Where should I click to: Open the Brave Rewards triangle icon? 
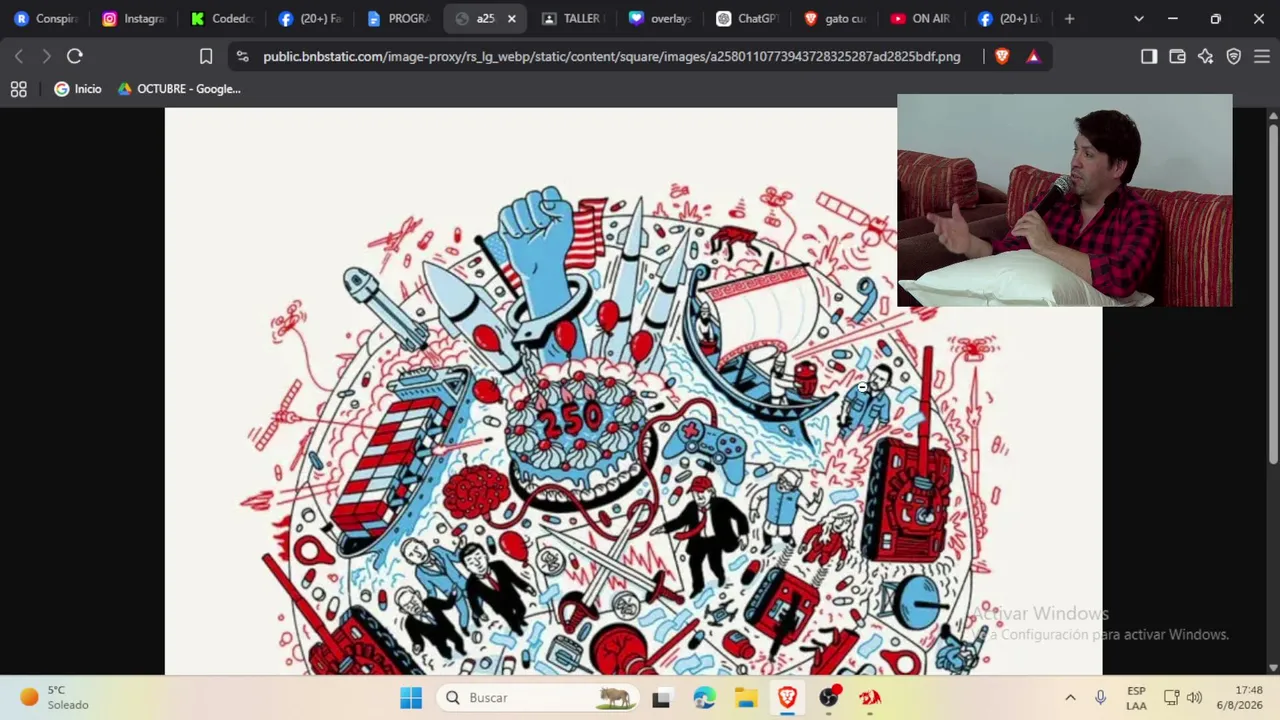click(x=1033, y=56)
